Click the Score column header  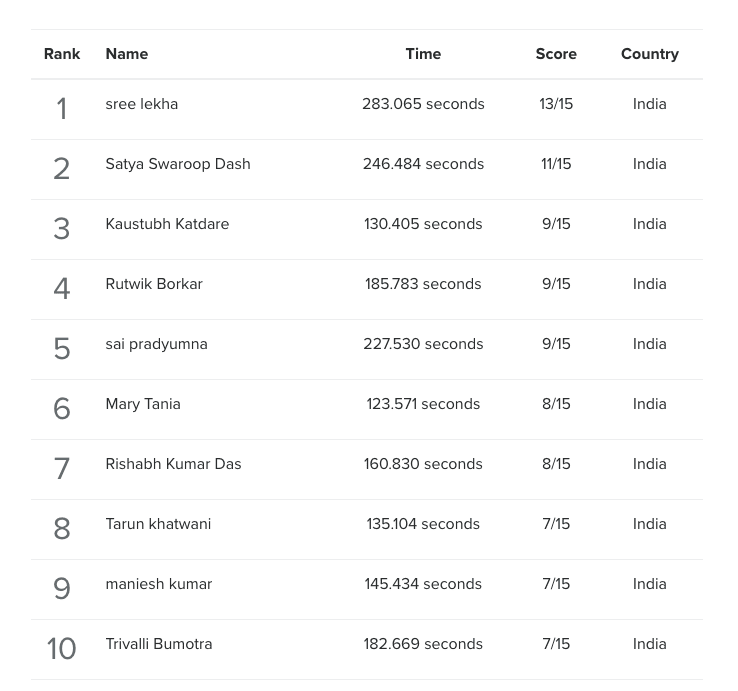click(x=556, y=54)
